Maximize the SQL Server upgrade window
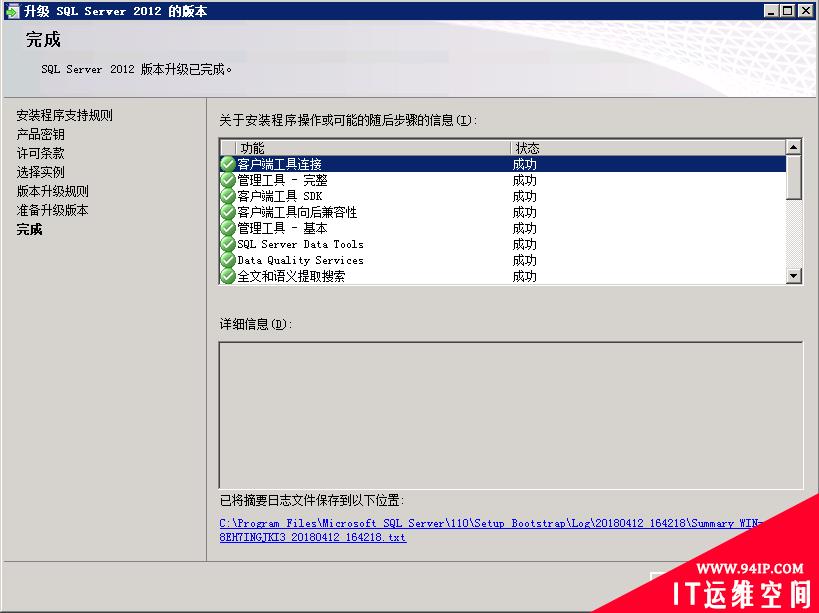Viewport: 819px width, 613px height. pos(788,11)
